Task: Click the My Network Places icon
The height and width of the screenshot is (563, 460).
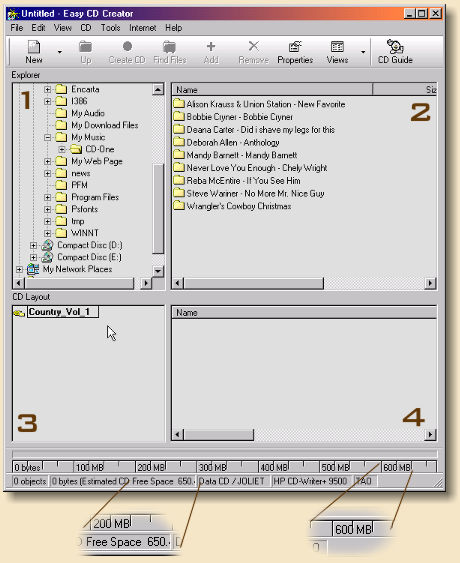Action: point(33,269)
